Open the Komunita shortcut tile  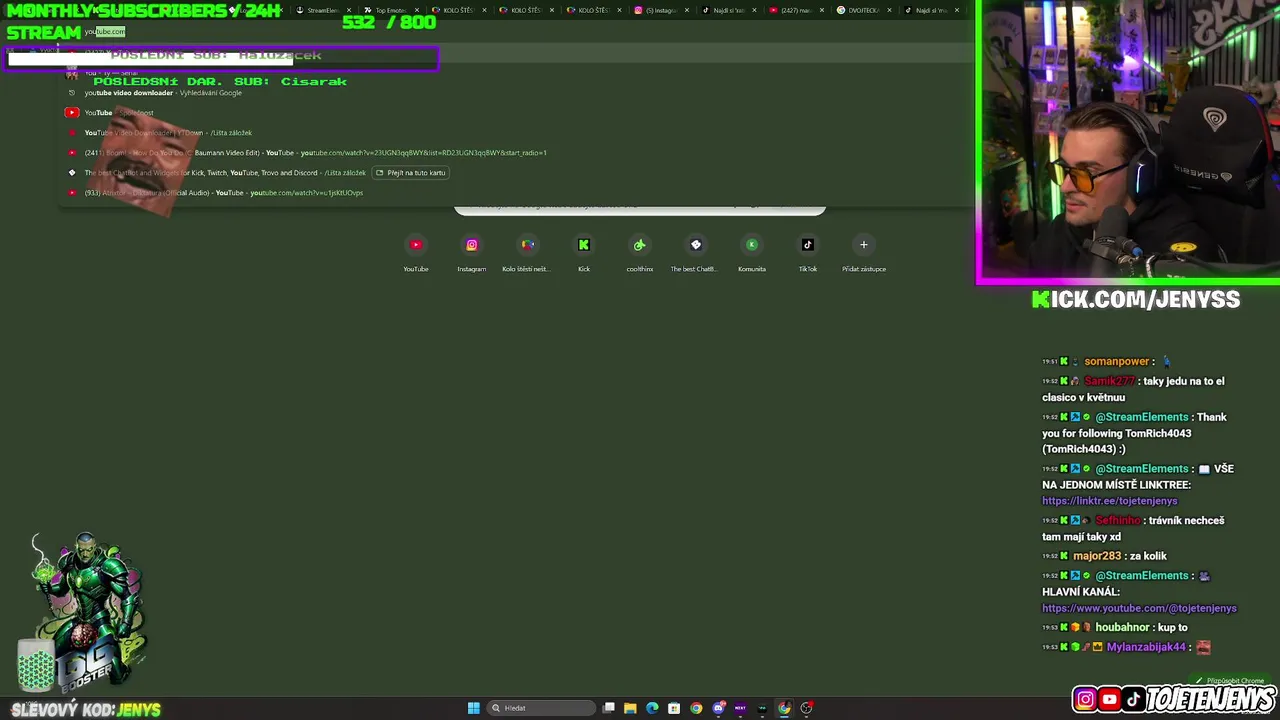752,253
